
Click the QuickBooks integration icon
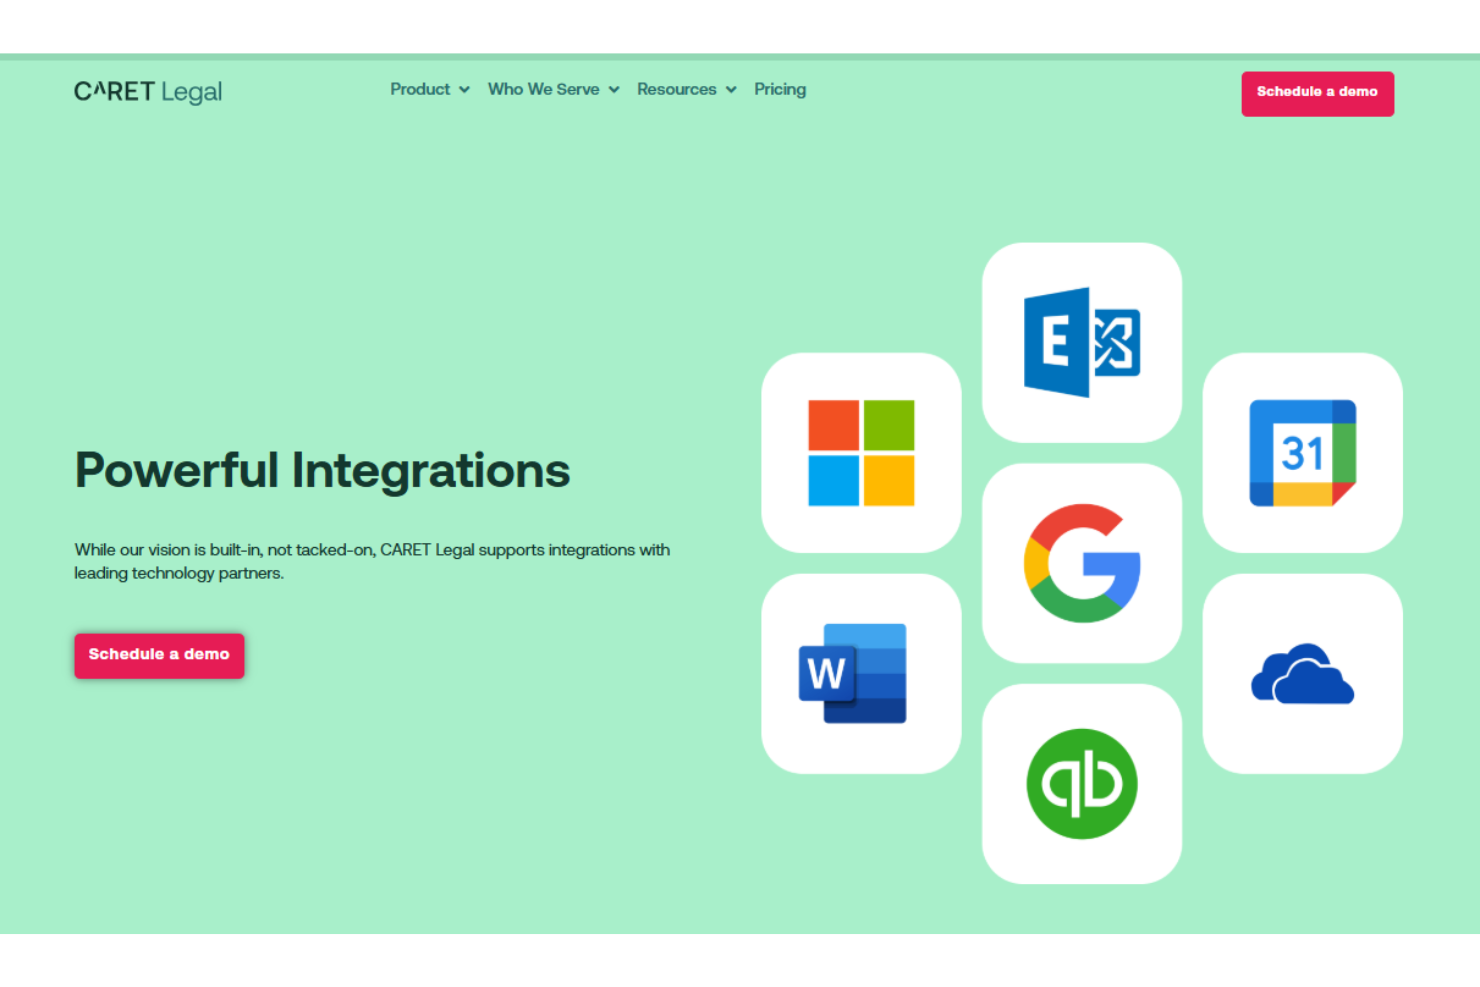[1081, 783]
